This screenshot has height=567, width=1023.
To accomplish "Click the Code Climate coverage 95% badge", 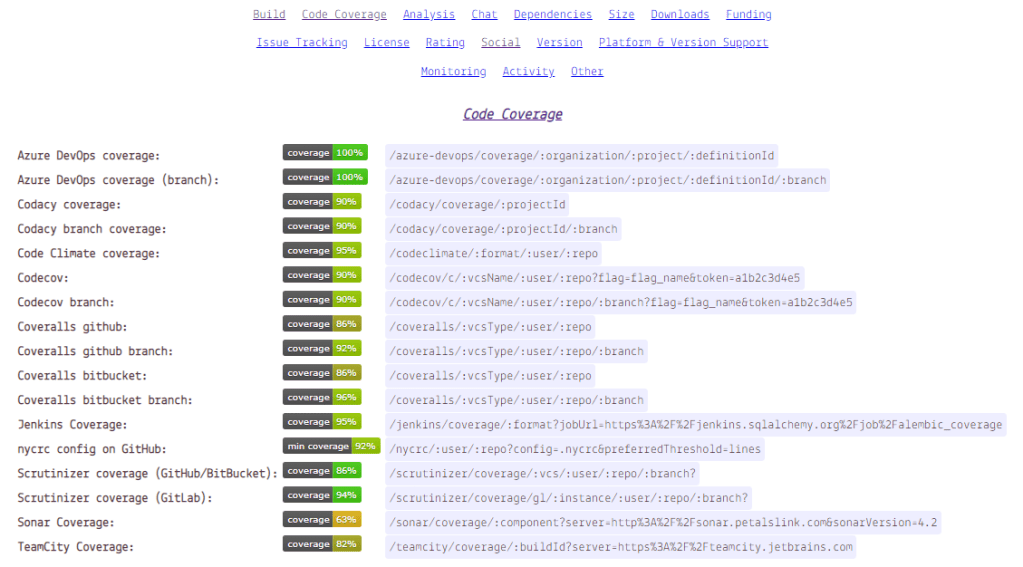I will 321,251.
